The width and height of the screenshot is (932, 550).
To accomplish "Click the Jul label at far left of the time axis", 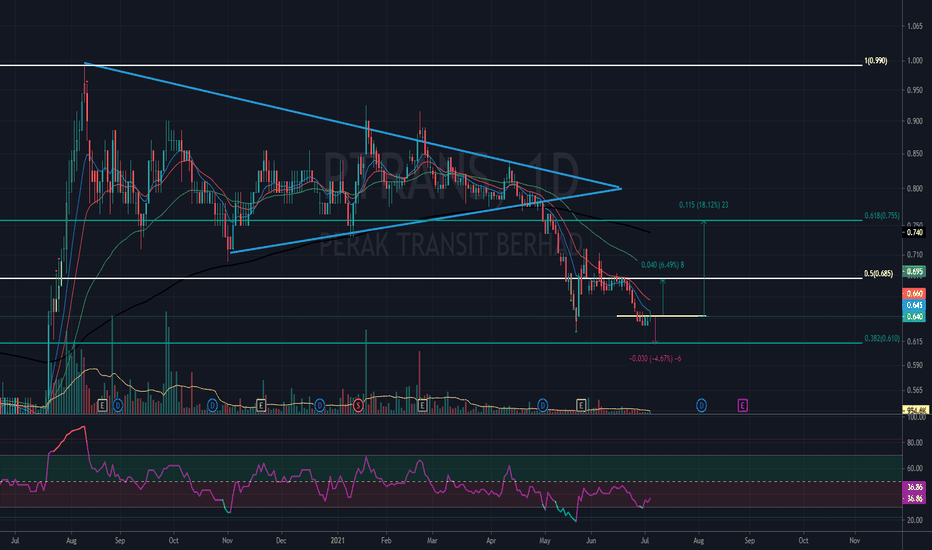I will [x=15, y=540].
